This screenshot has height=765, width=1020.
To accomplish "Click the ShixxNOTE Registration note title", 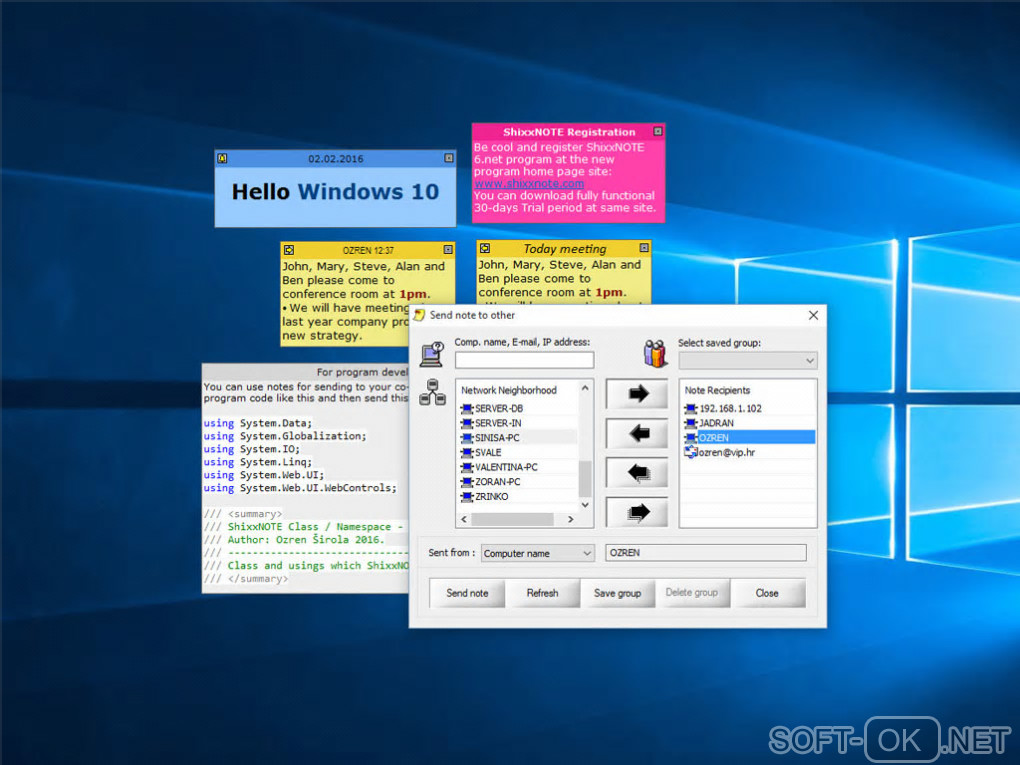I will coord(569,131).
